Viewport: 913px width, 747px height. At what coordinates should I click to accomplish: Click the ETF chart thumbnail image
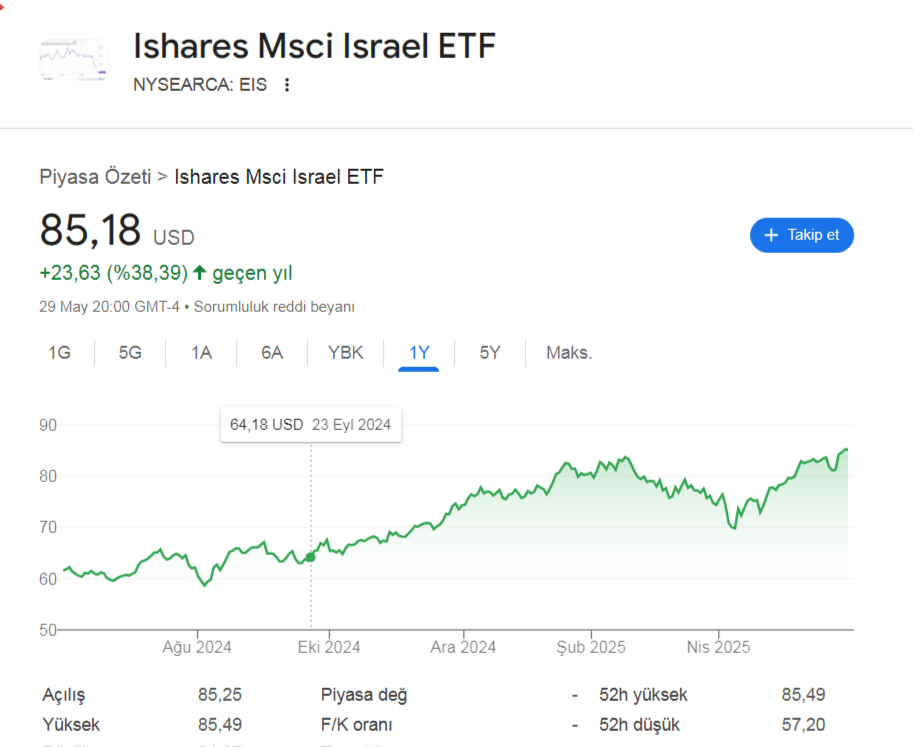coord(74,60)
